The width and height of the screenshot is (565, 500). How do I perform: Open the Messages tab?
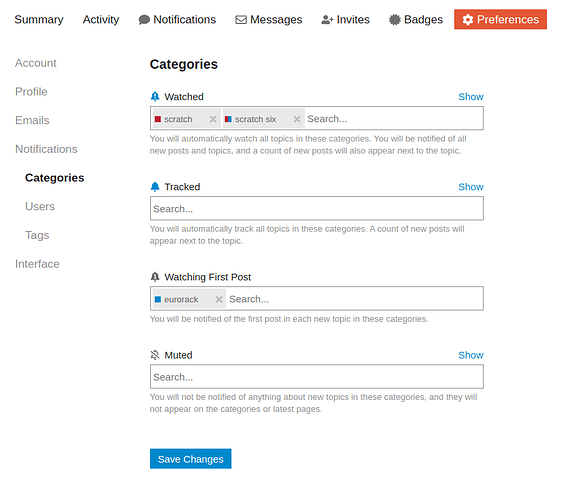(x=269, y=19)
